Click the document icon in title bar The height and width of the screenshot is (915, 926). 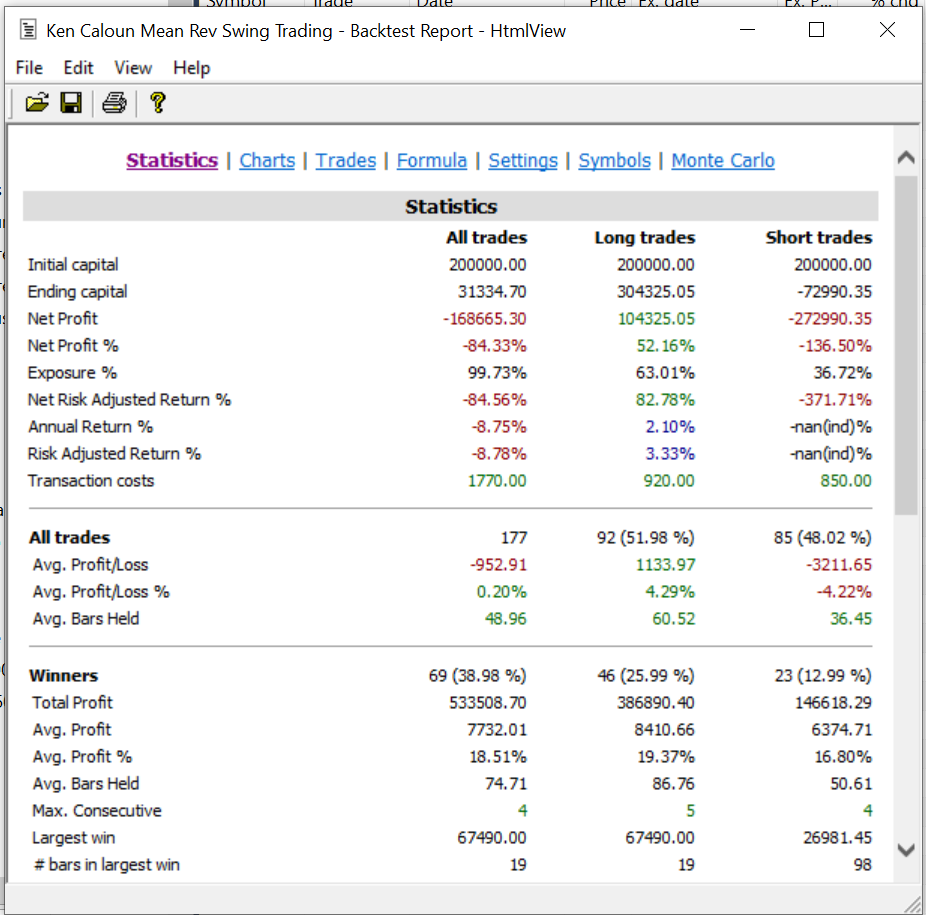(x=29, y=31)
